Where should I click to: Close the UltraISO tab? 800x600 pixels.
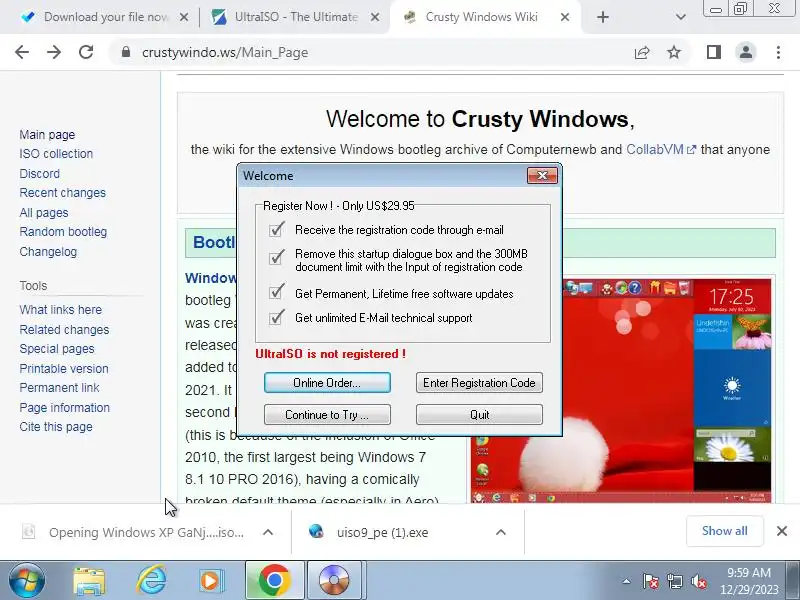(374, 17)
